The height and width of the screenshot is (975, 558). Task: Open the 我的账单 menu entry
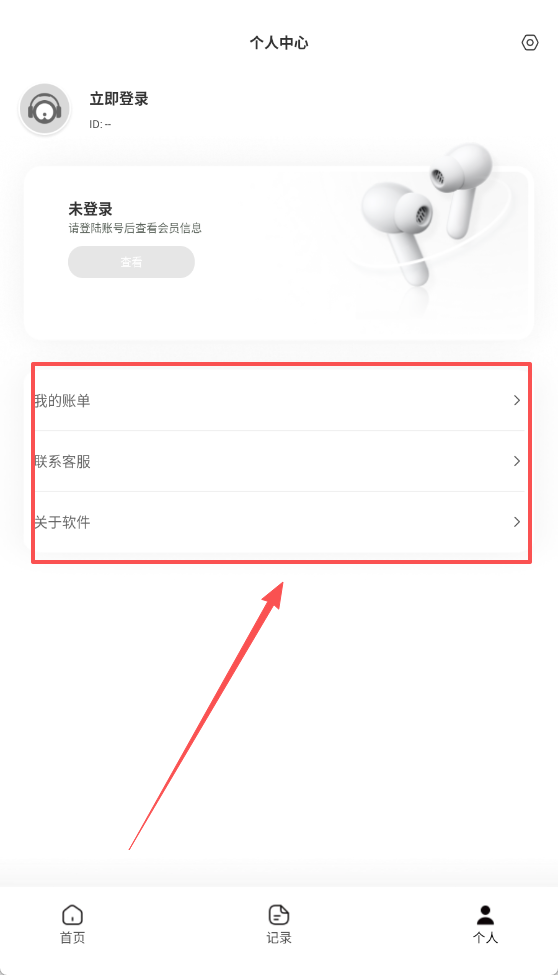point(279,400)
